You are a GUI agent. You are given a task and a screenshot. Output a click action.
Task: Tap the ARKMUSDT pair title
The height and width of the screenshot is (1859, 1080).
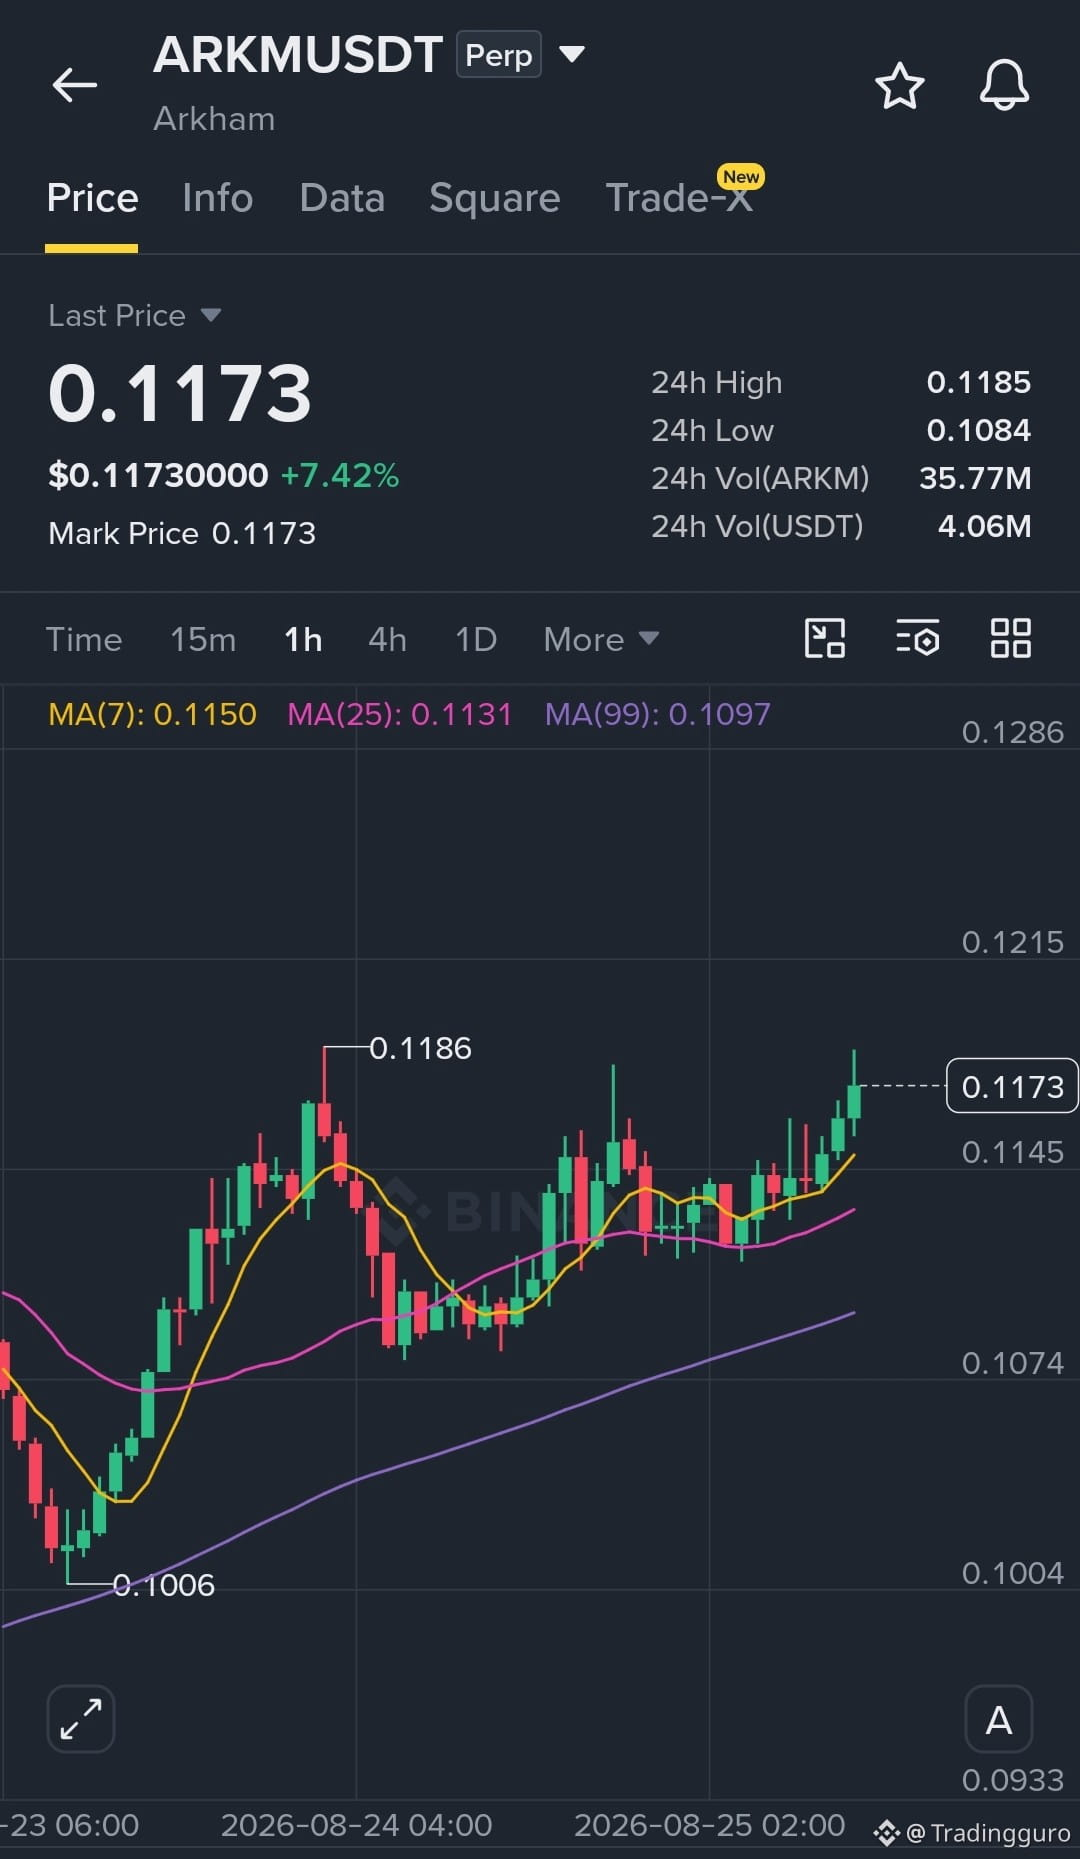[x=298, y=54]
